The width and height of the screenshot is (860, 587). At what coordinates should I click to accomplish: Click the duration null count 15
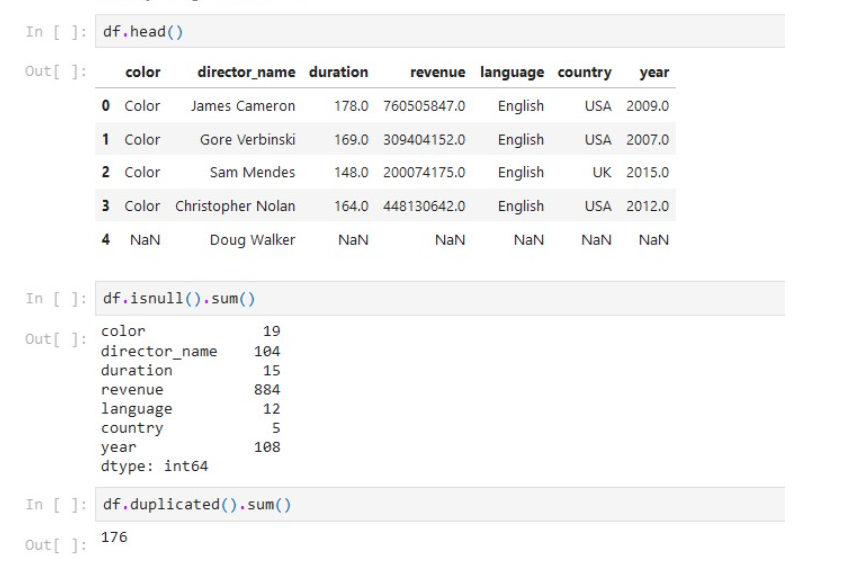[x=271, y=370]
